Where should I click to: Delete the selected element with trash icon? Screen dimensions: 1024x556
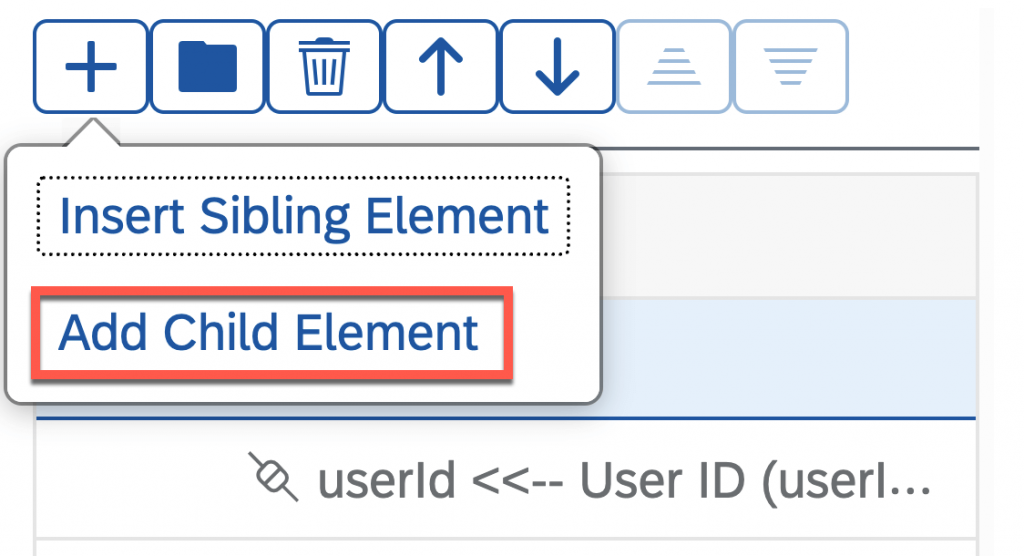click(324, 67)
